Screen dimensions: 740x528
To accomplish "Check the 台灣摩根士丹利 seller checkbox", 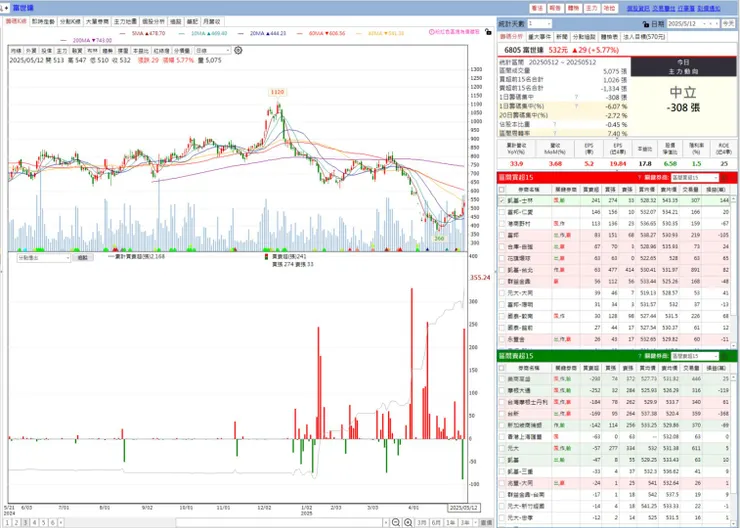I will coord(502,402).
